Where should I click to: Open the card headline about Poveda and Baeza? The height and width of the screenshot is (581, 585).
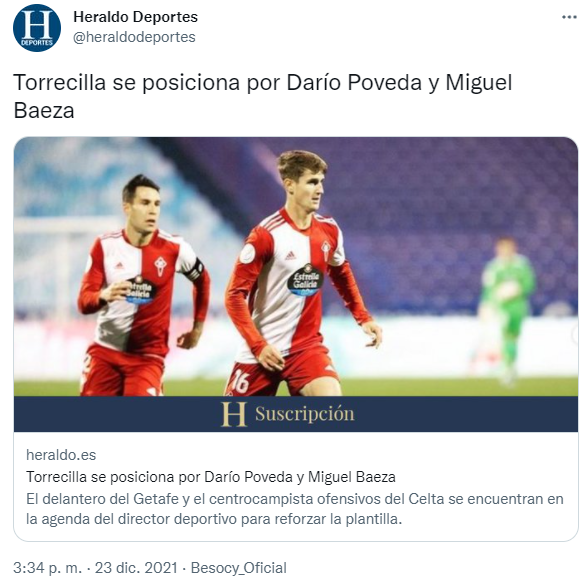(211, 477)
